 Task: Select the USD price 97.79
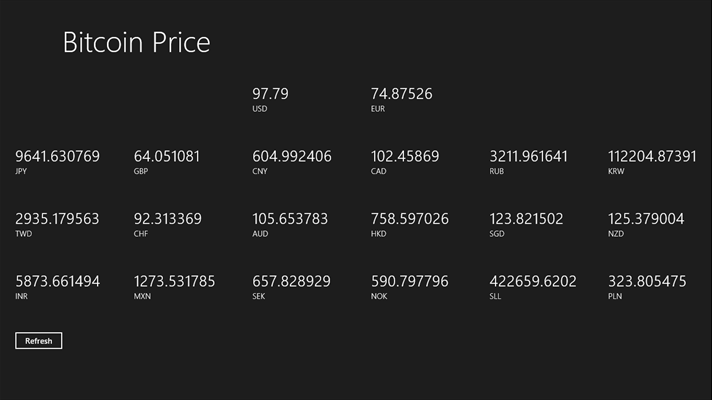click(x=270, y=94)
